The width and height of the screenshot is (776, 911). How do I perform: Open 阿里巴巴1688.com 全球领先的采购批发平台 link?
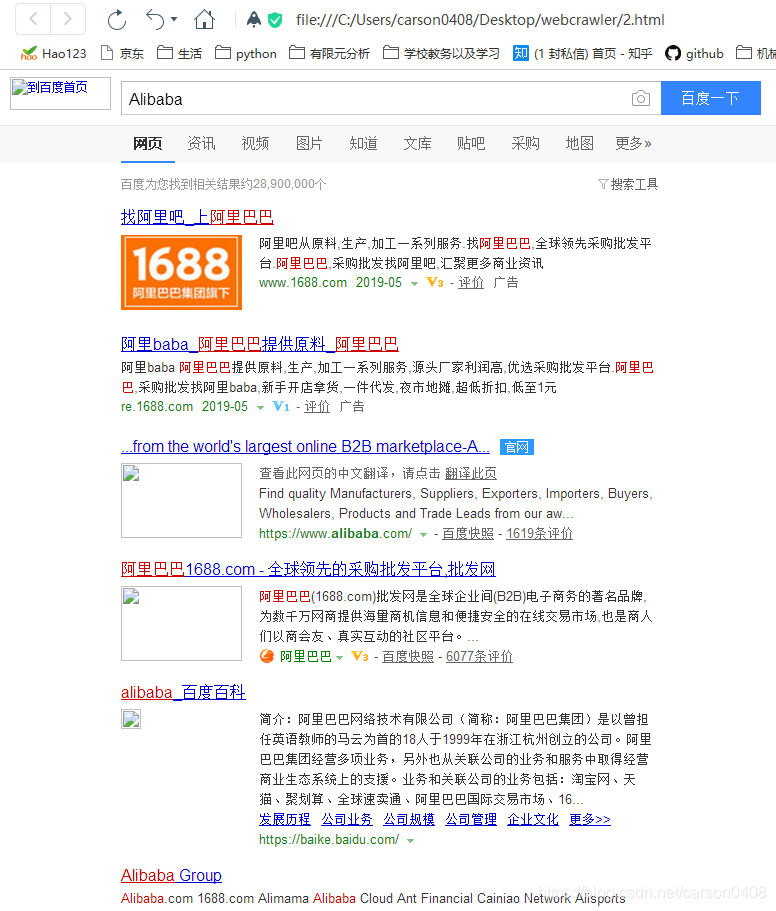pyautogui.click(x=308, y=569)
